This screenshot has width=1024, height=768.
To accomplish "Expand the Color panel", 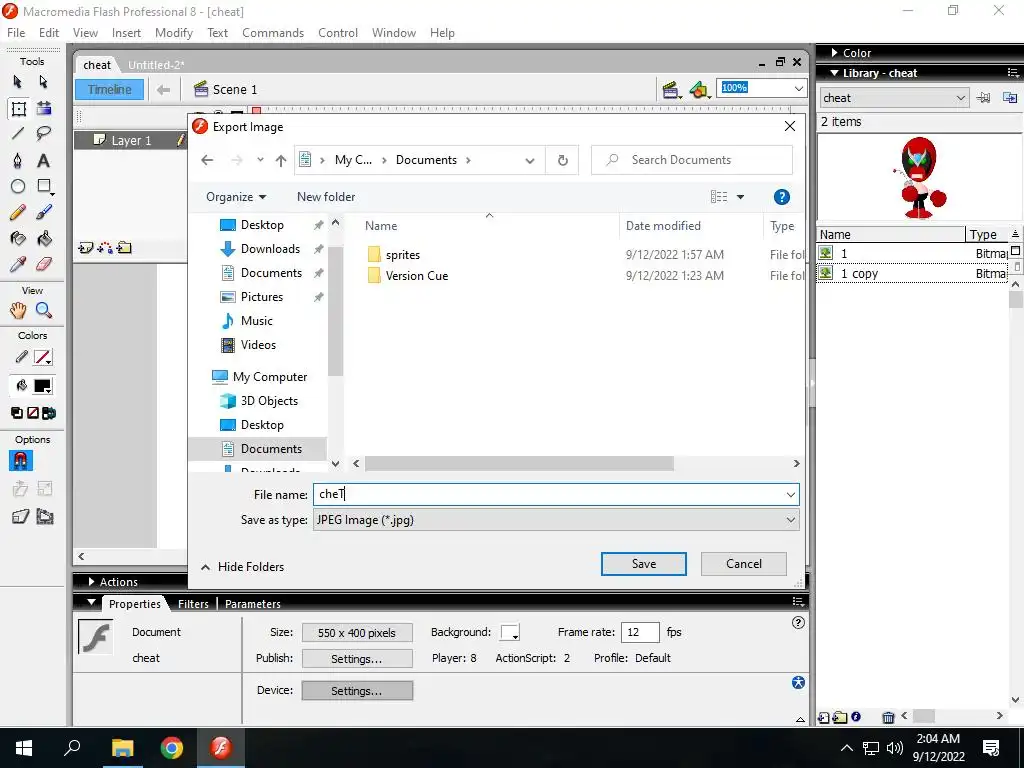I will [835, 53].
